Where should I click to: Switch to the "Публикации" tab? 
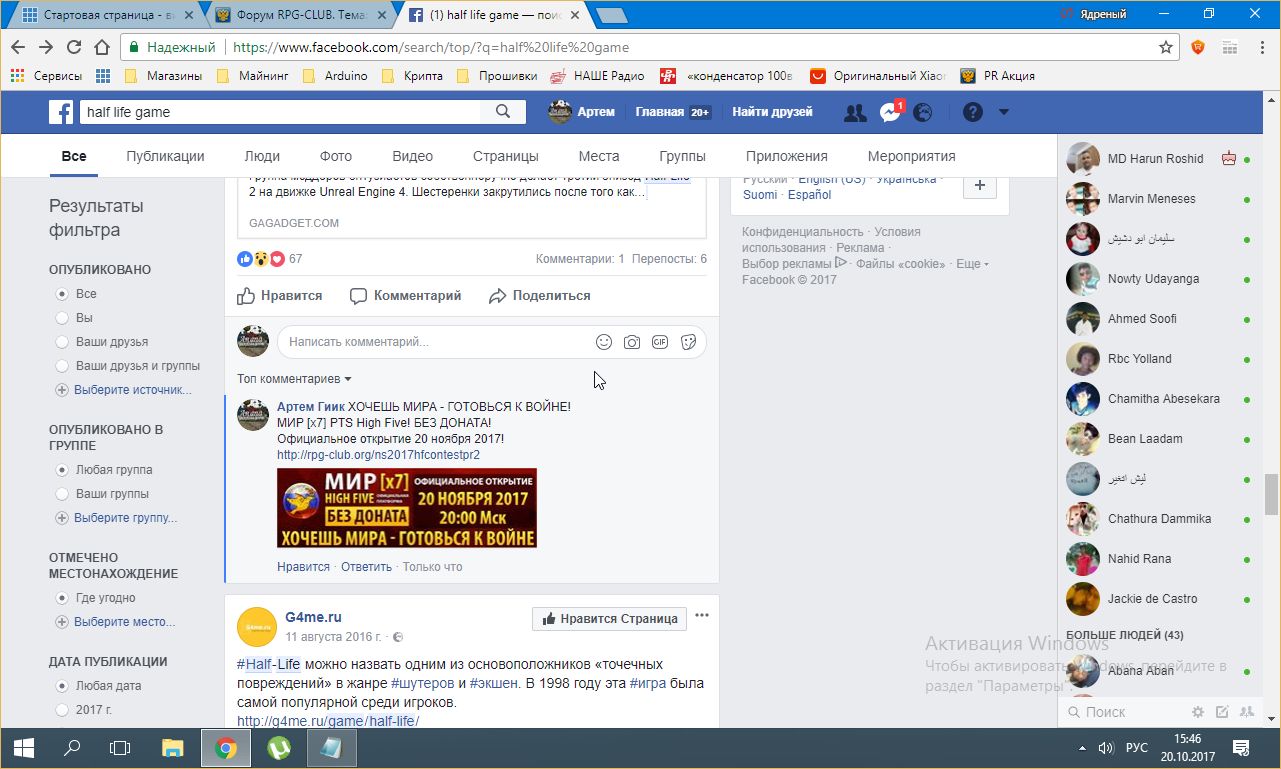point(165,156)
